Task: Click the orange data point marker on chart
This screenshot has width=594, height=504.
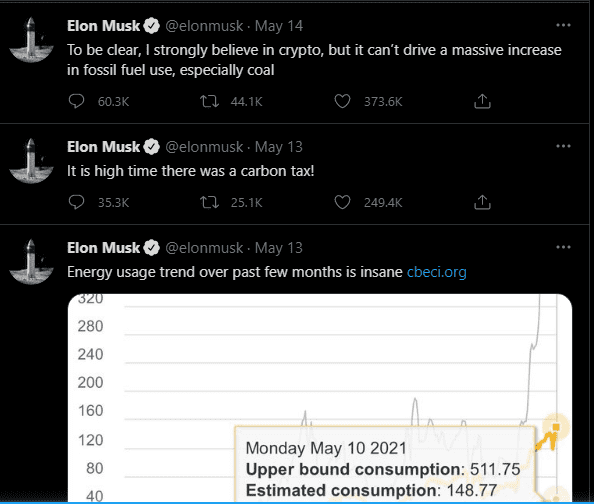Action: pyautogui.click(x=556, y=427)
